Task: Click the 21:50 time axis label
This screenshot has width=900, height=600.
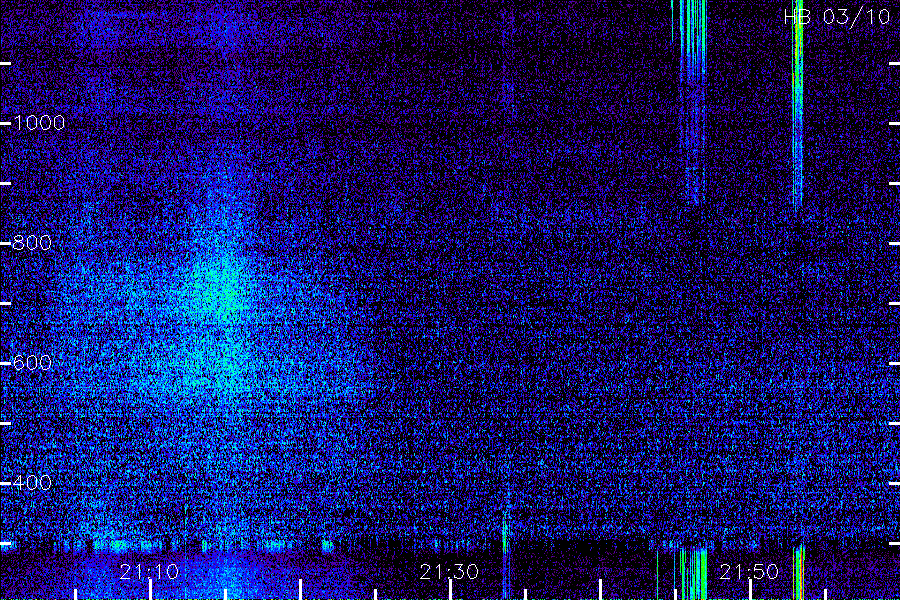Action: [x=749, y=572]
